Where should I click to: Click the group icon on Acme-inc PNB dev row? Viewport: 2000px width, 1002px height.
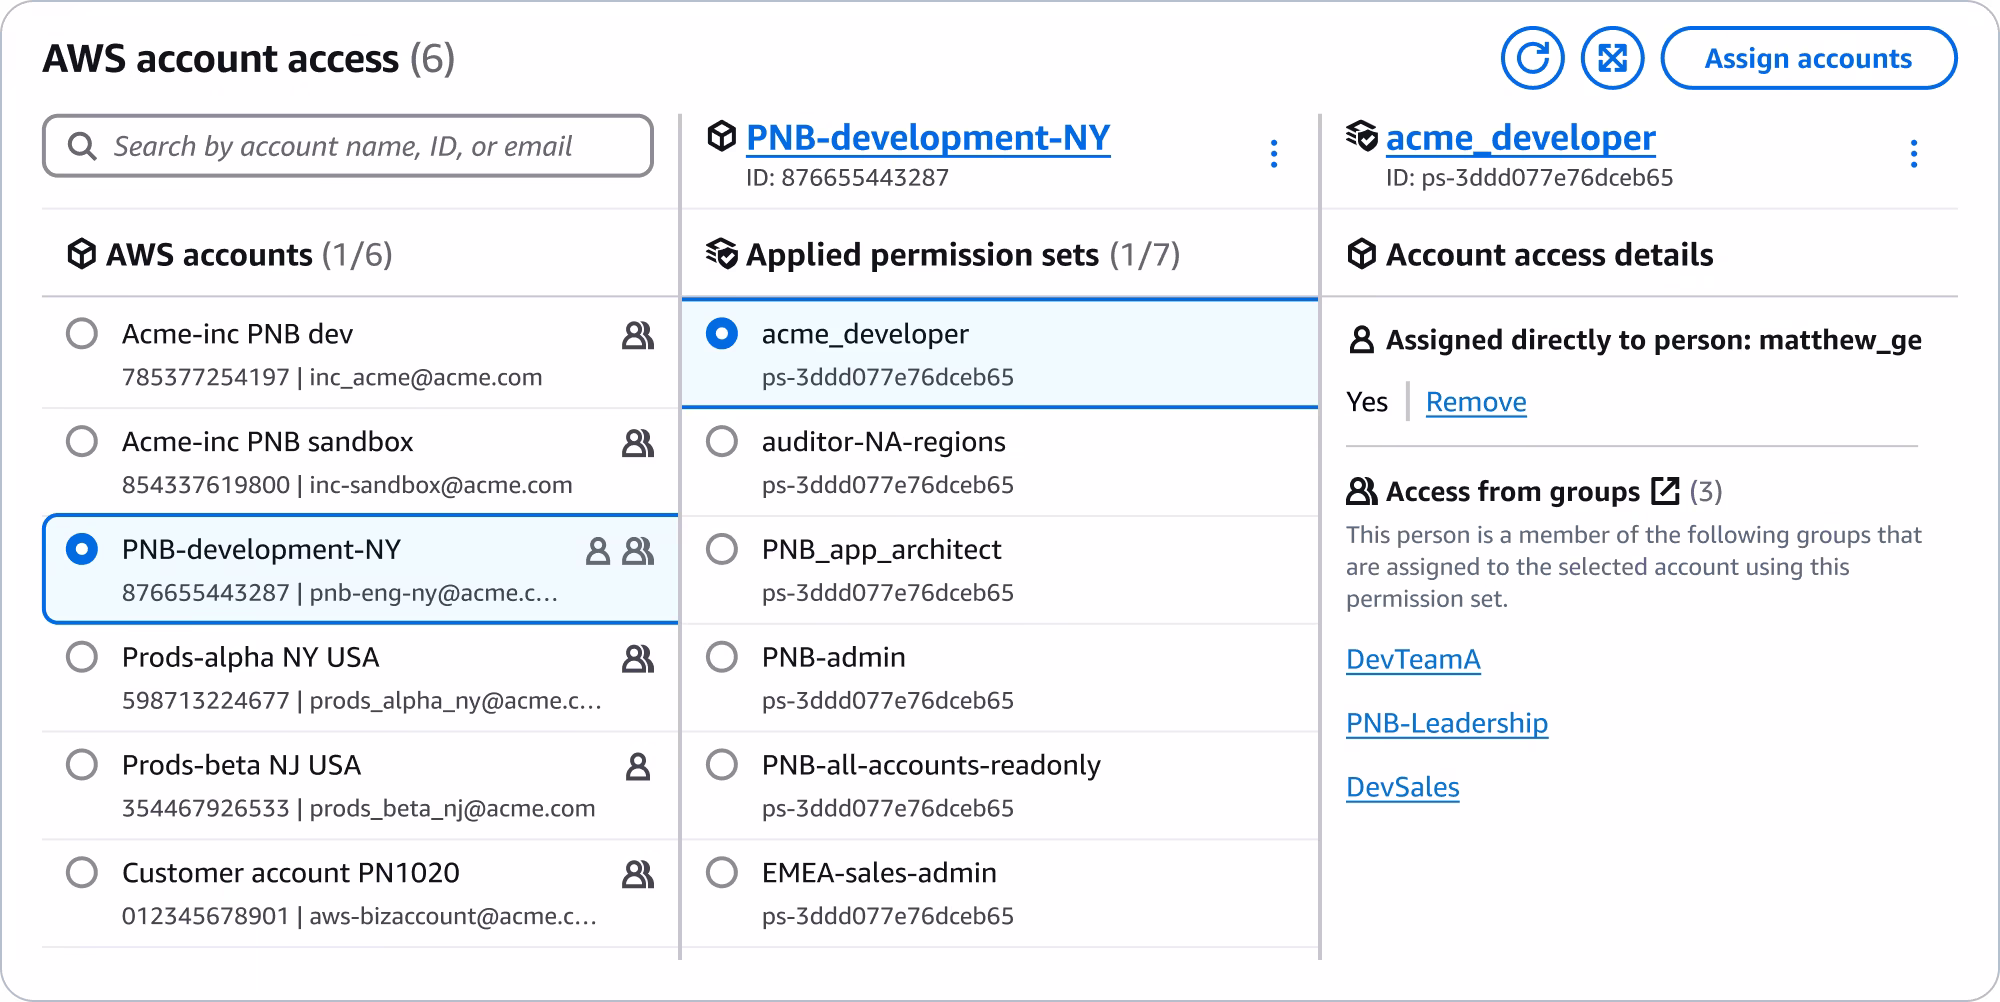coord(638,335)
